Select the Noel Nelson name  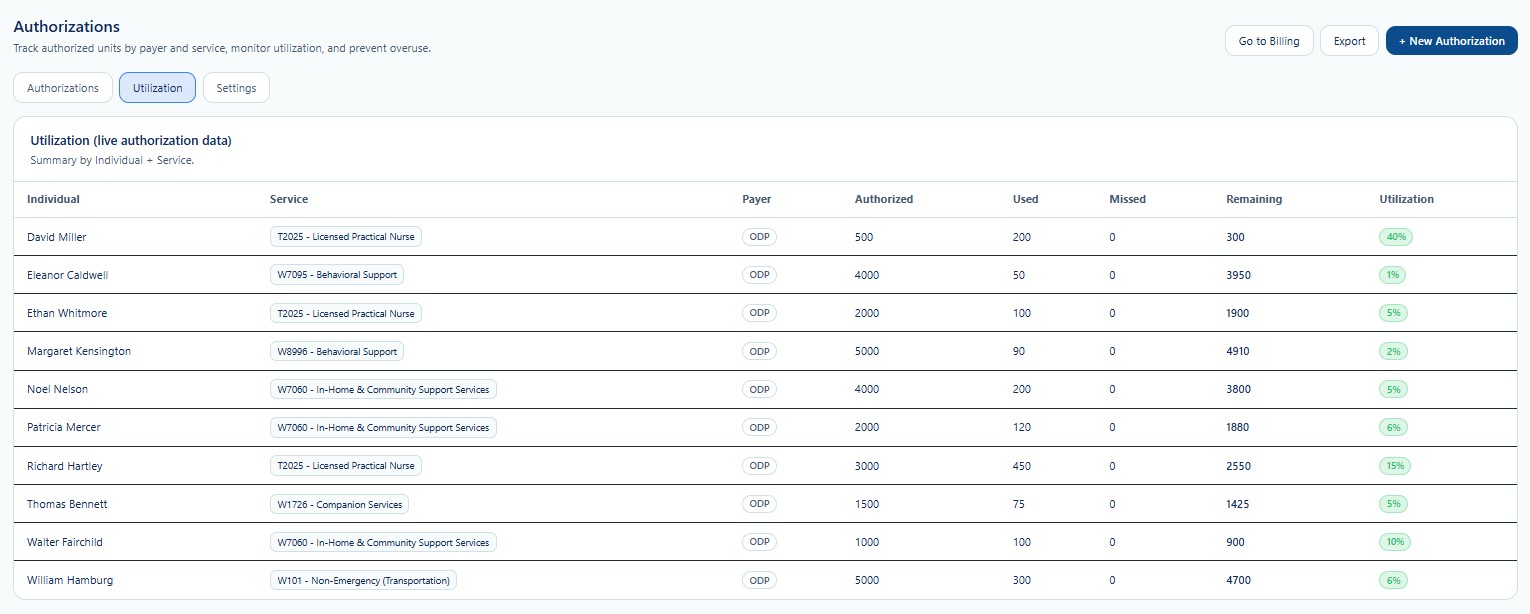[58, 389]
